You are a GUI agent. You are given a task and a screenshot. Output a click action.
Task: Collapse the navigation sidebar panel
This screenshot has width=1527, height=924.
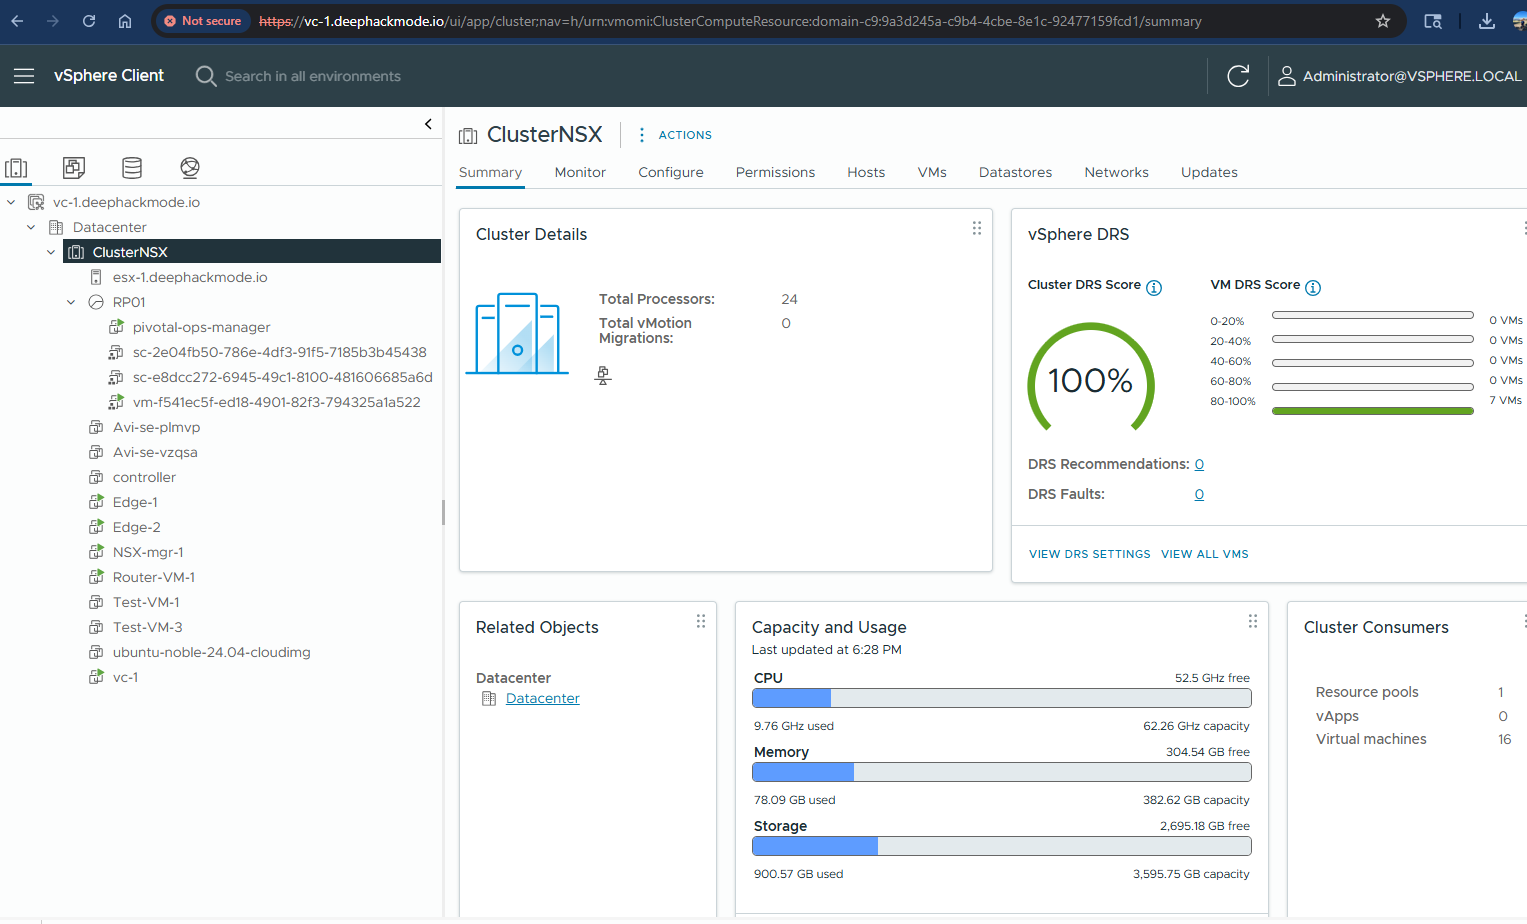428,124
